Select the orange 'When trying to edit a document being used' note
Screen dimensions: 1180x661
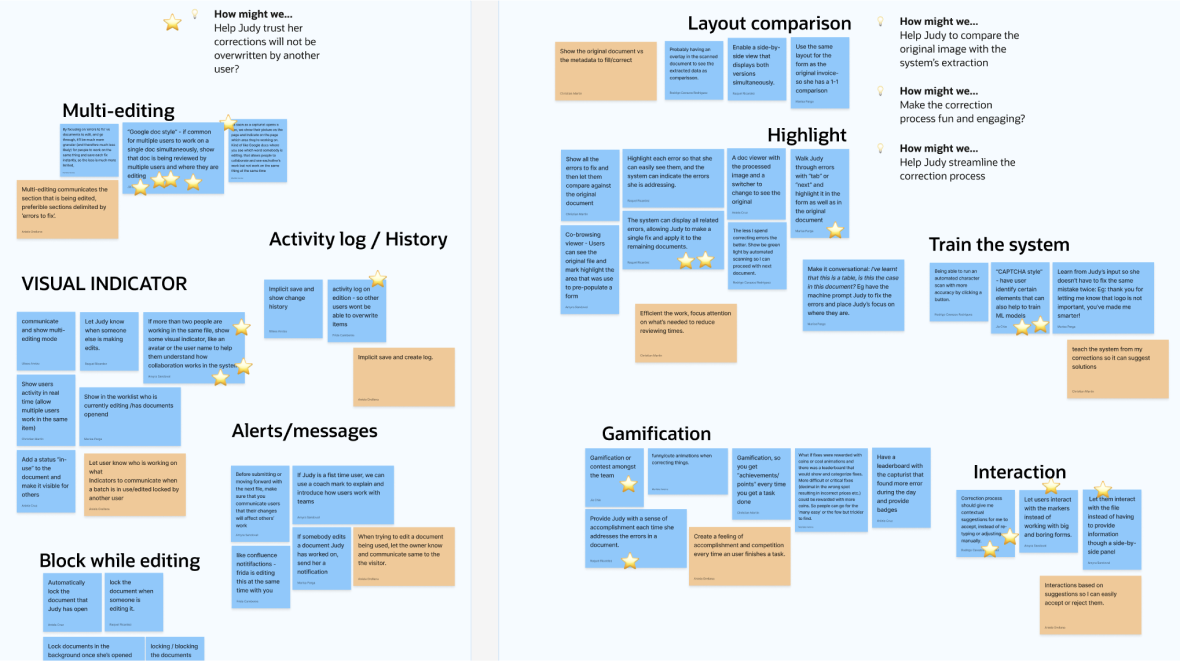pyautogui.click(x=404, y=556)
